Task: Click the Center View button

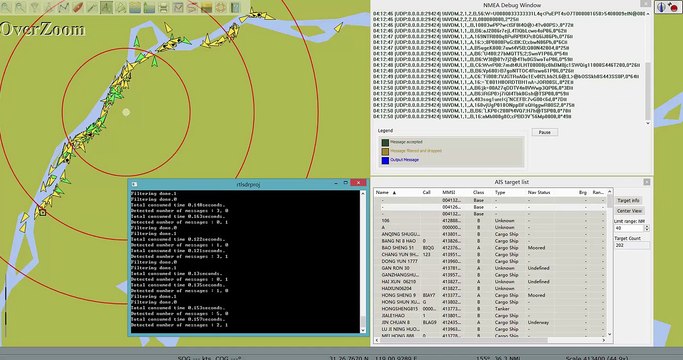Action: point(629,211)
